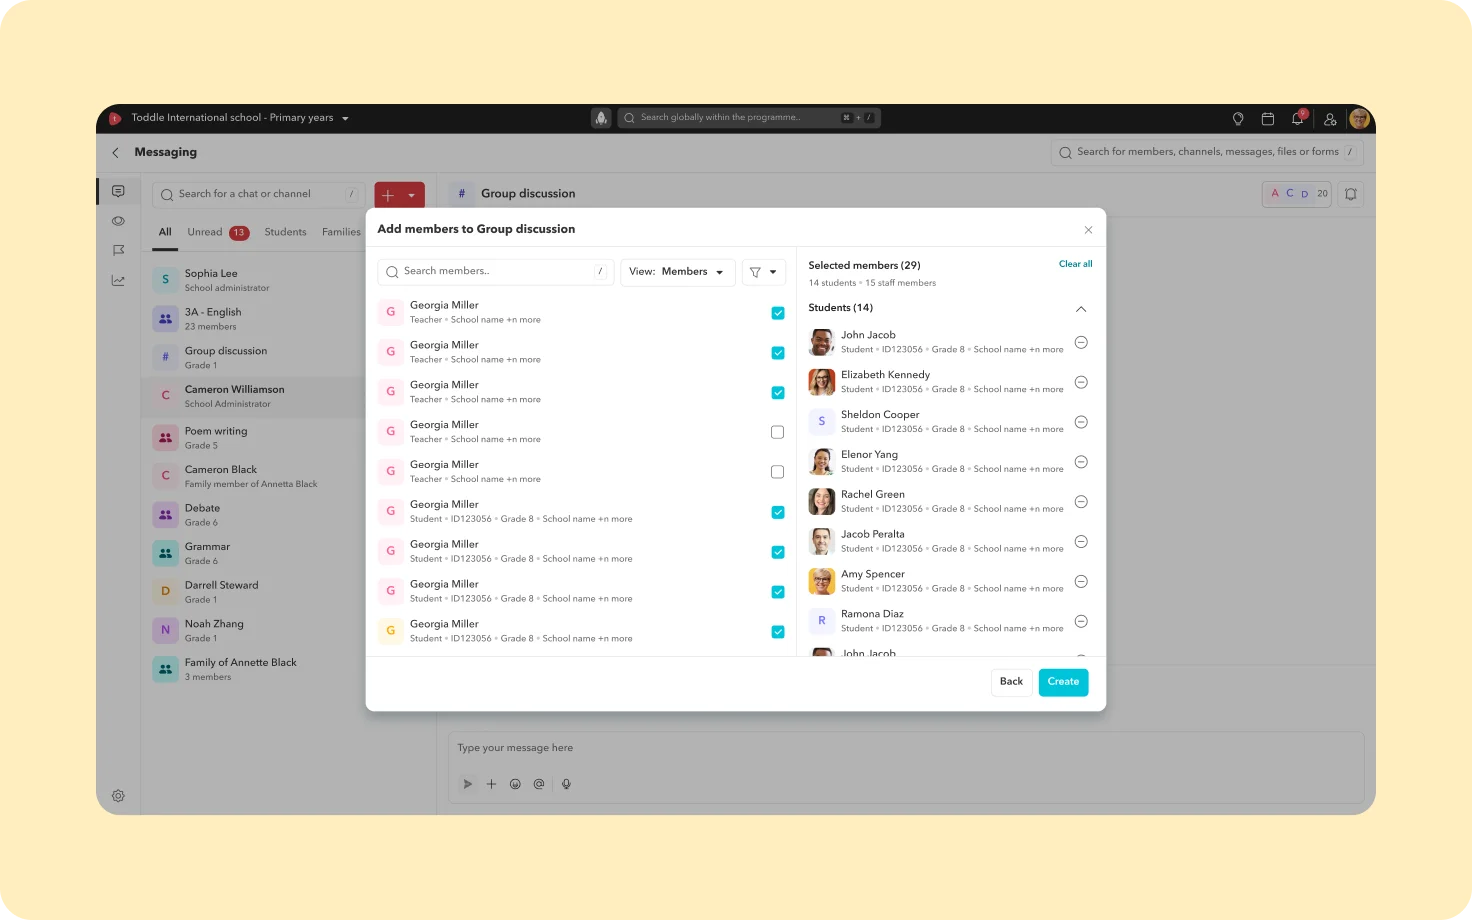1472x920 pixels.
Task: Open the analytics chart icon in sidebar
Action: [118, 280]
